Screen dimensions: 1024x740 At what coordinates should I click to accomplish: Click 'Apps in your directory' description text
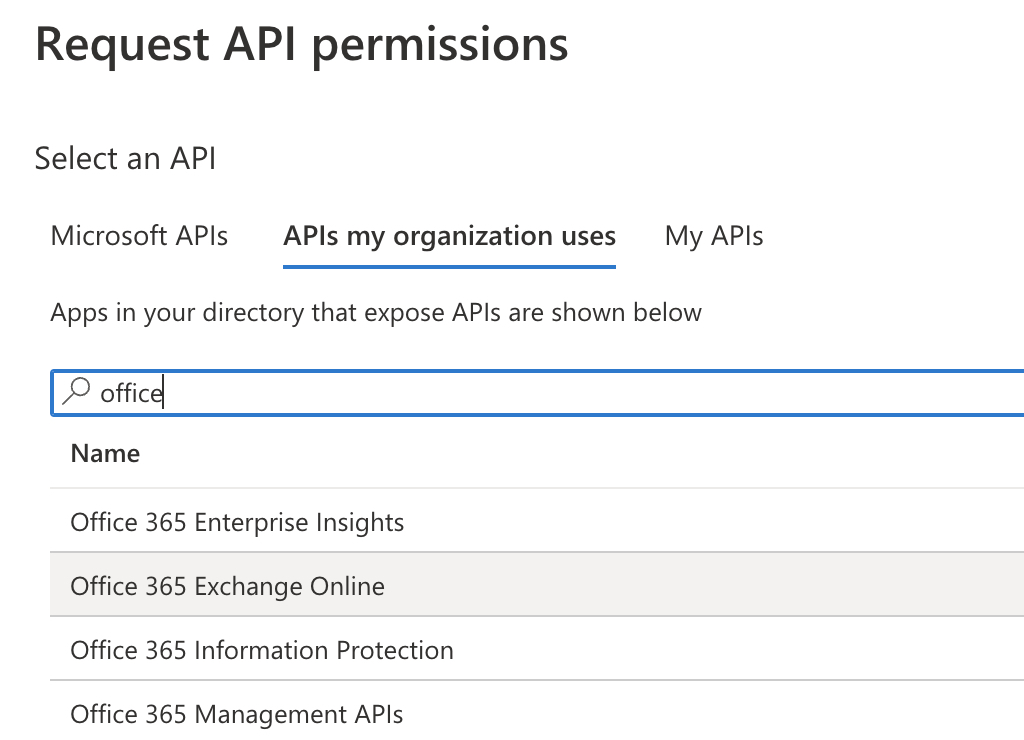coord(376,313)
